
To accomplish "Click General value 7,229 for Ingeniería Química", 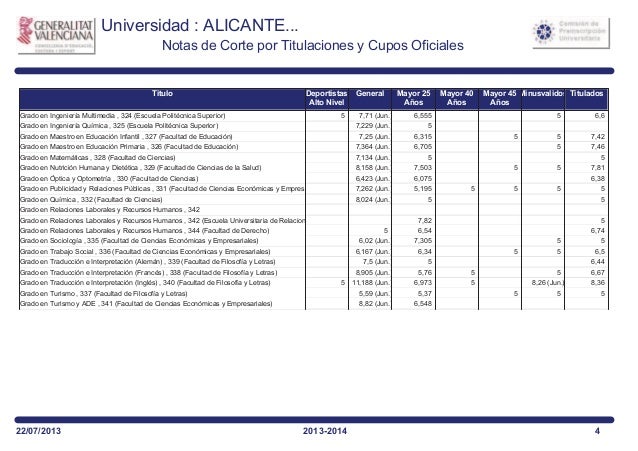I will (373, 126).
